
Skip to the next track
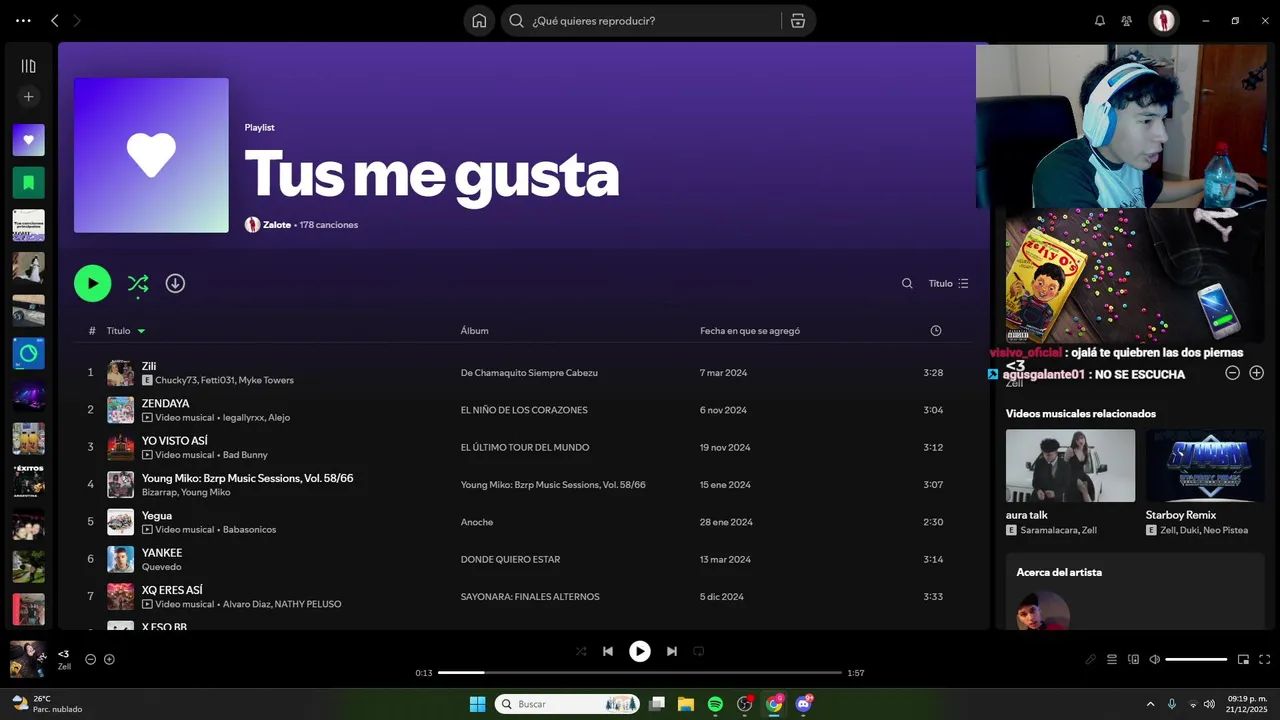click(672, 651)
